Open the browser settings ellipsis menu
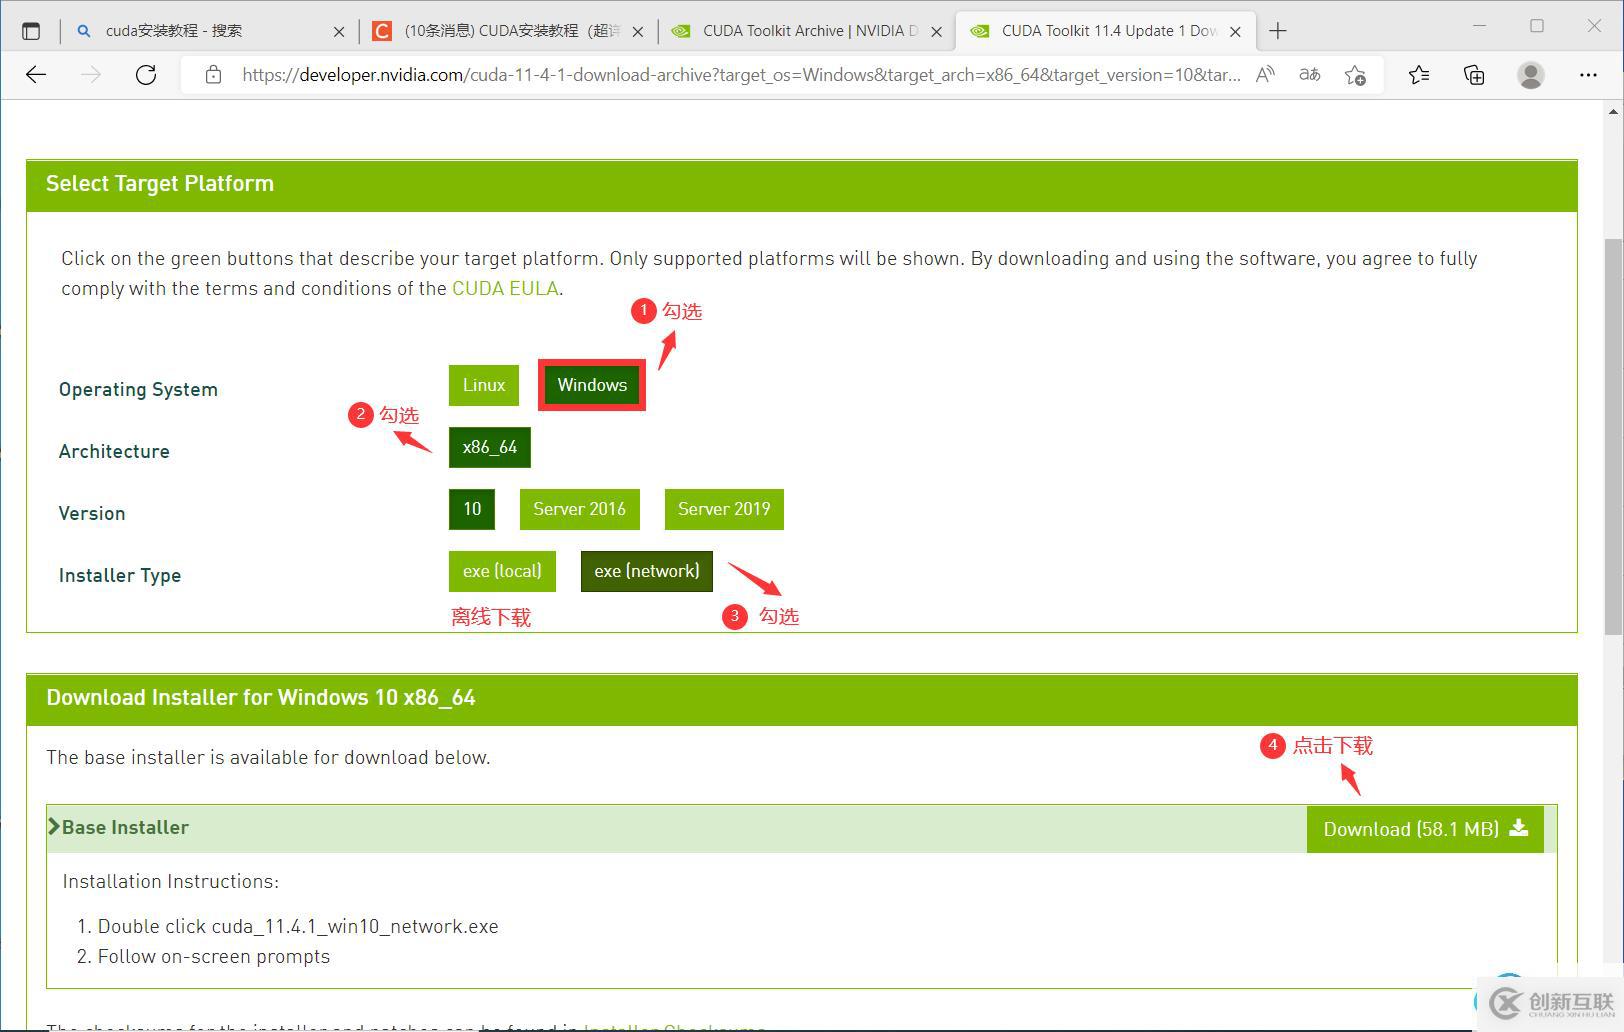 point(1588,75)
